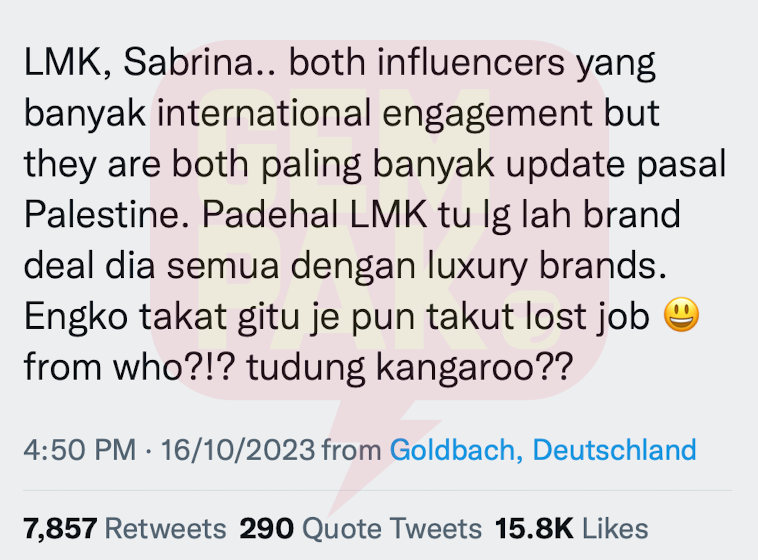Open the 290 Quote Tweets list
The image size is (758, 560).
(x=361, y=528)
